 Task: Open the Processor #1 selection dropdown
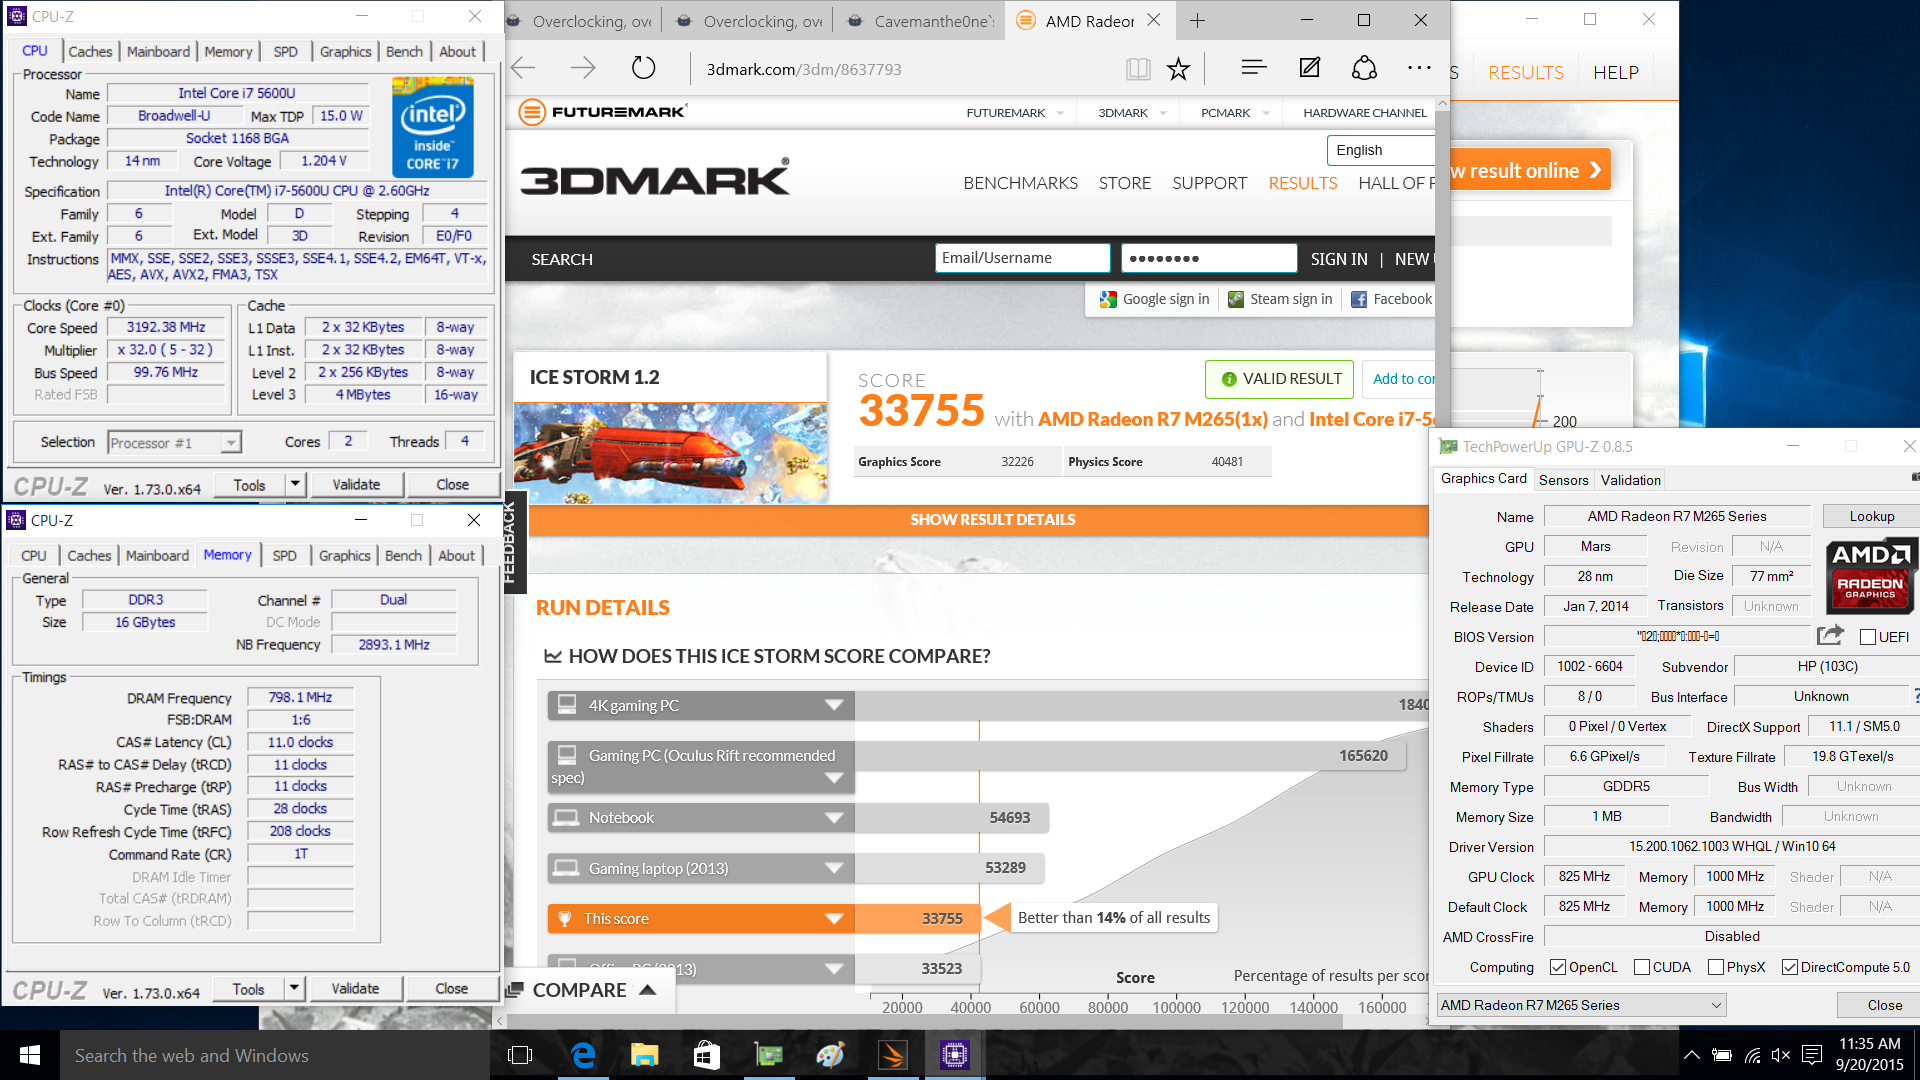click(174, 442)
